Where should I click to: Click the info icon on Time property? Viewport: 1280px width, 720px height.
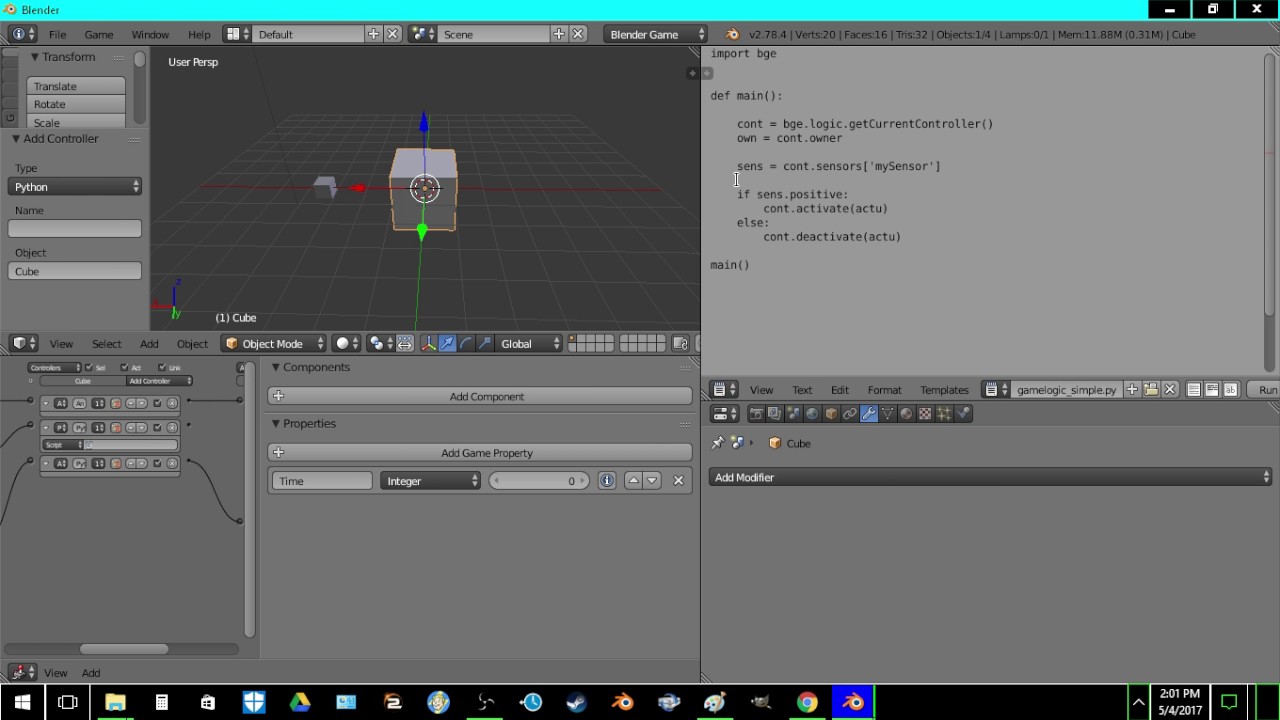pos(607,481)
